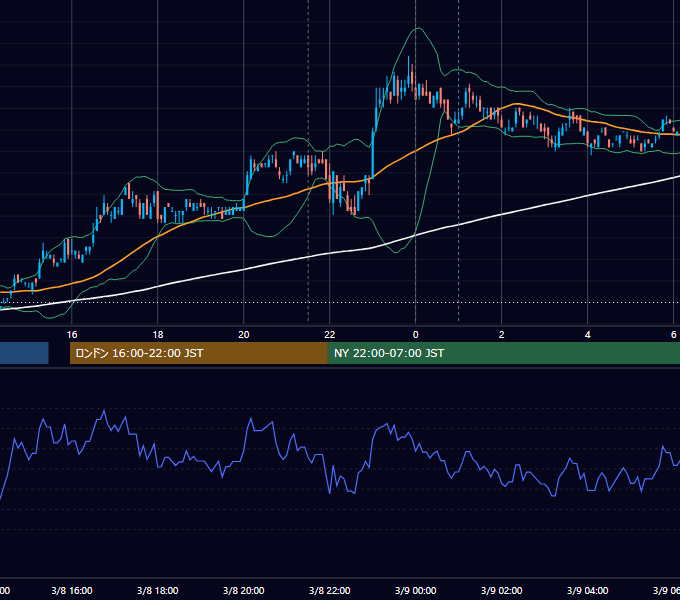Click the 3/8 18:00 date label
This screenshot has width=680, height=600.
pos(158,590)
